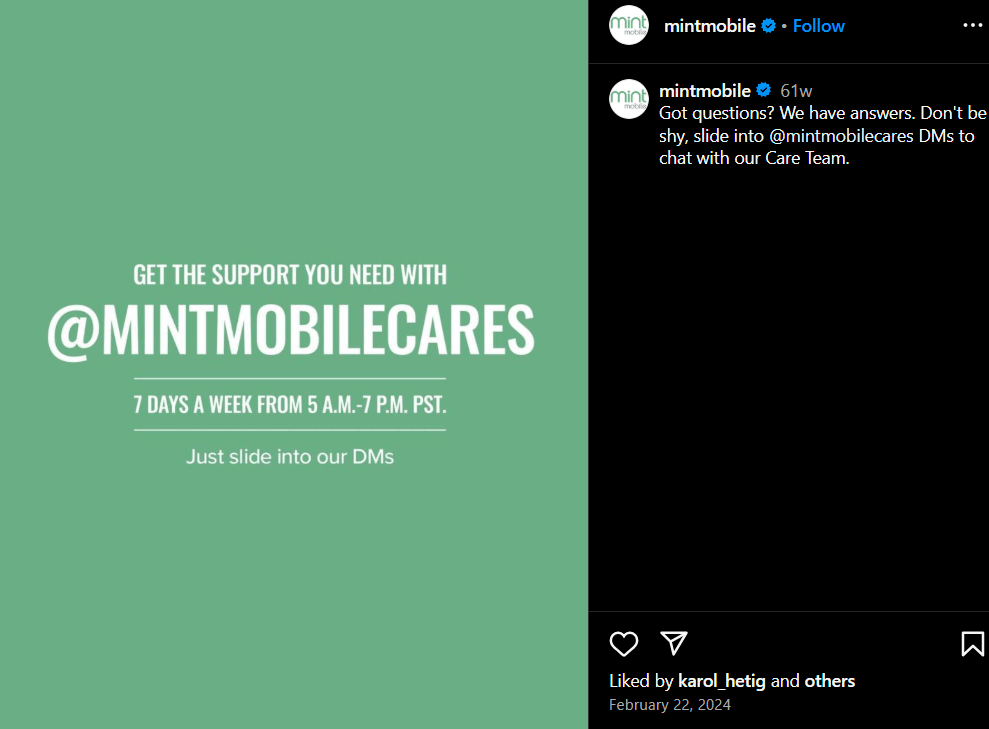
Task: Open the mintmobile username above the caption
Action: [705, 91]
